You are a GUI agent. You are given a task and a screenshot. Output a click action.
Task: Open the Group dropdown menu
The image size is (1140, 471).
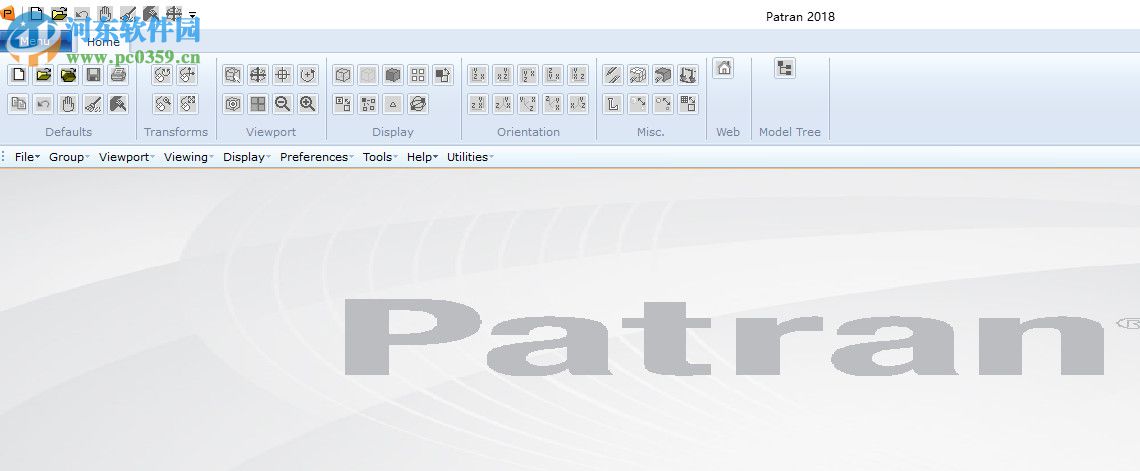[x=69, y=157]
